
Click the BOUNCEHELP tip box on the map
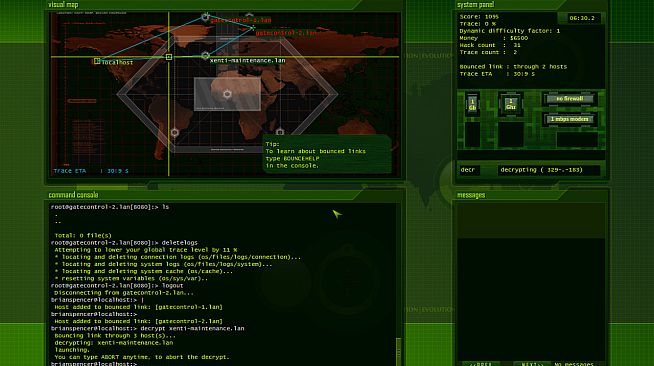[327, 154]
